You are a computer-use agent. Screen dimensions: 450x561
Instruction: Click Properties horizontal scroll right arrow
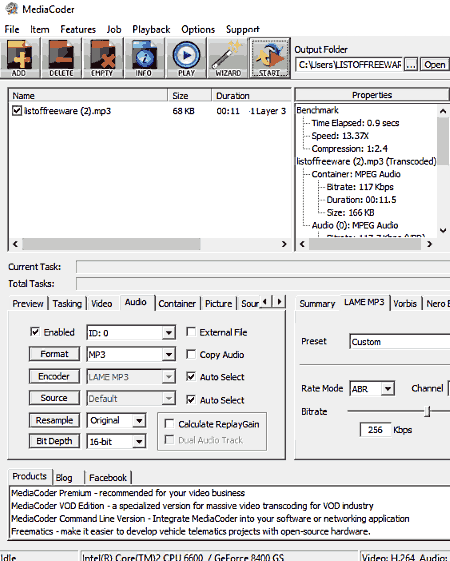(430, 244)
